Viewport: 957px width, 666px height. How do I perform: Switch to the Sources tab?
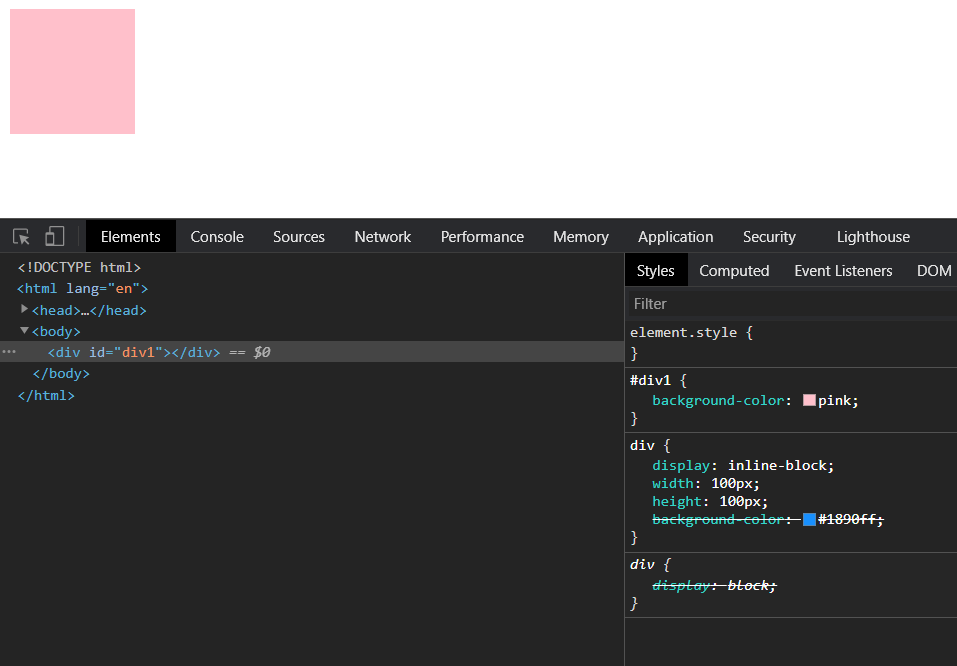pyautogui.click(x=299, y=237)
